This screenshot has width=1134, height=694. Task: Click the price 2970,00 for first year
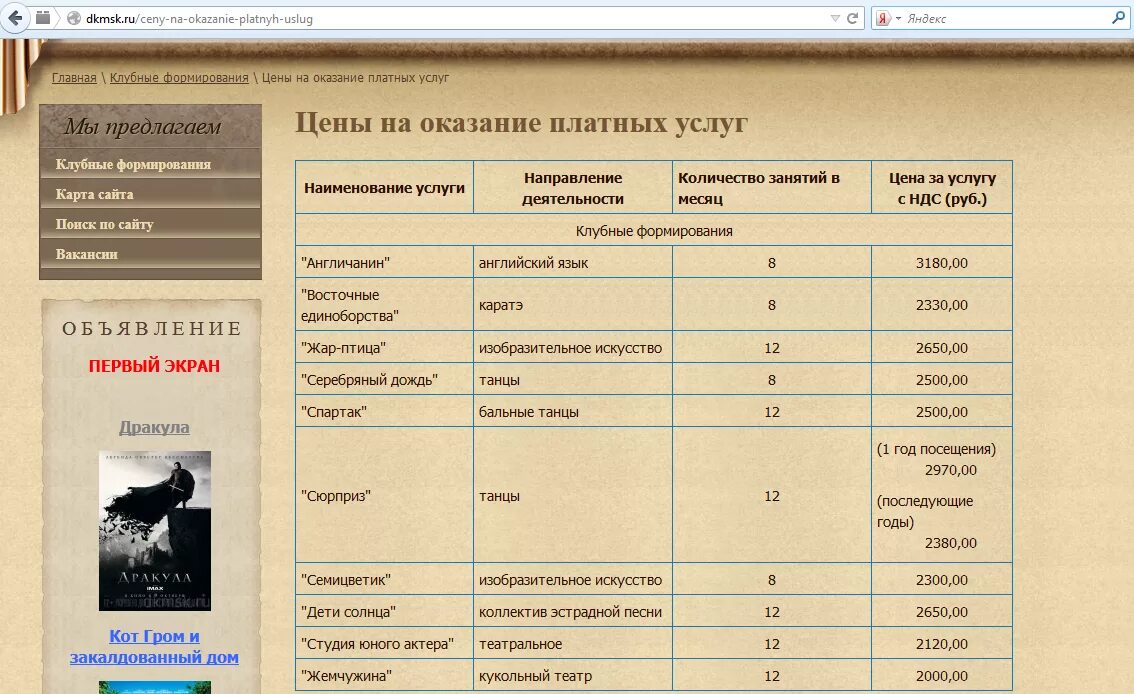pyautogui.click(x=950, y=470)
